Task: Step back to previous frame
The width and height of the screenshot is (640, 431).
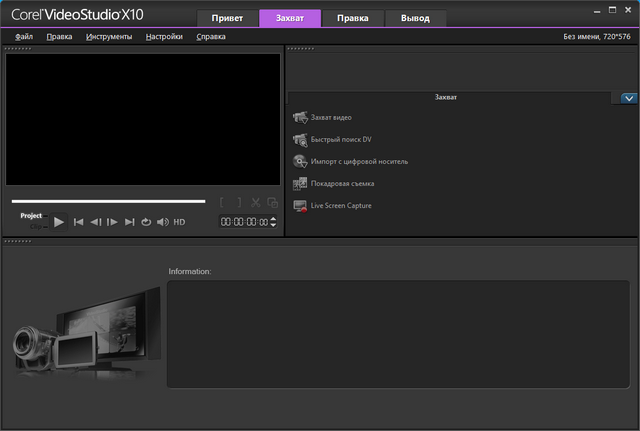Action: tap(95, 222)
